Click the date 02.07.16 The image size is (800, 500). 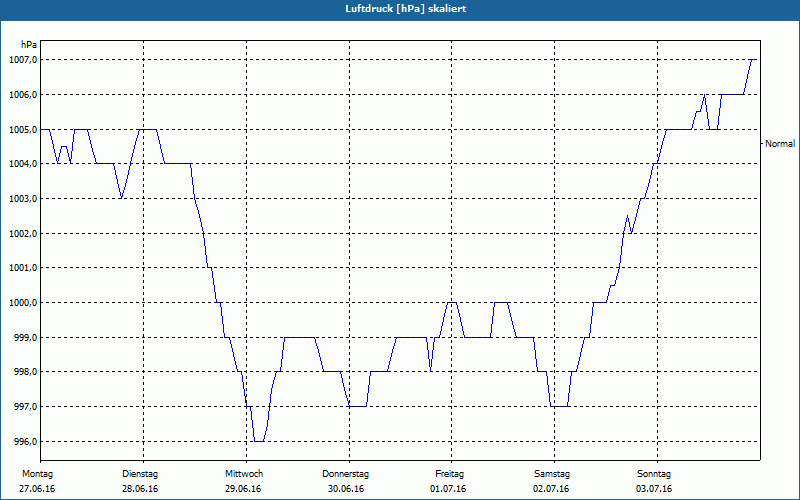click(x=551, y=489)
